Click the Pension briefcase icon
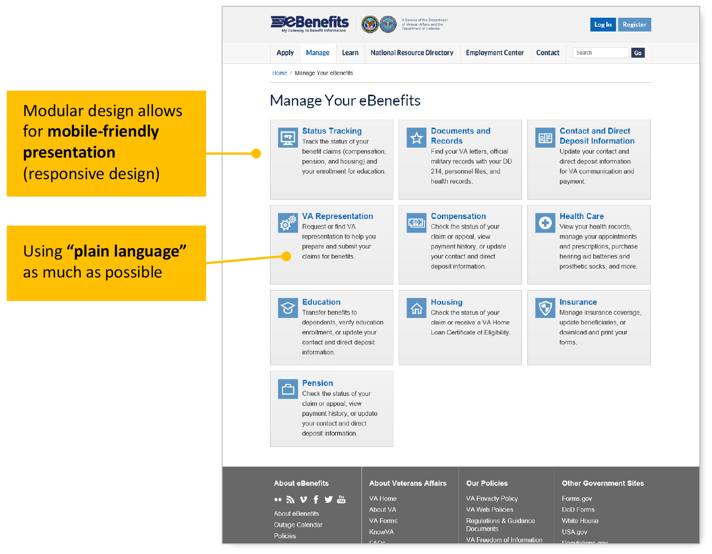Viewport: 712px width, 554px height. (288, 390)
